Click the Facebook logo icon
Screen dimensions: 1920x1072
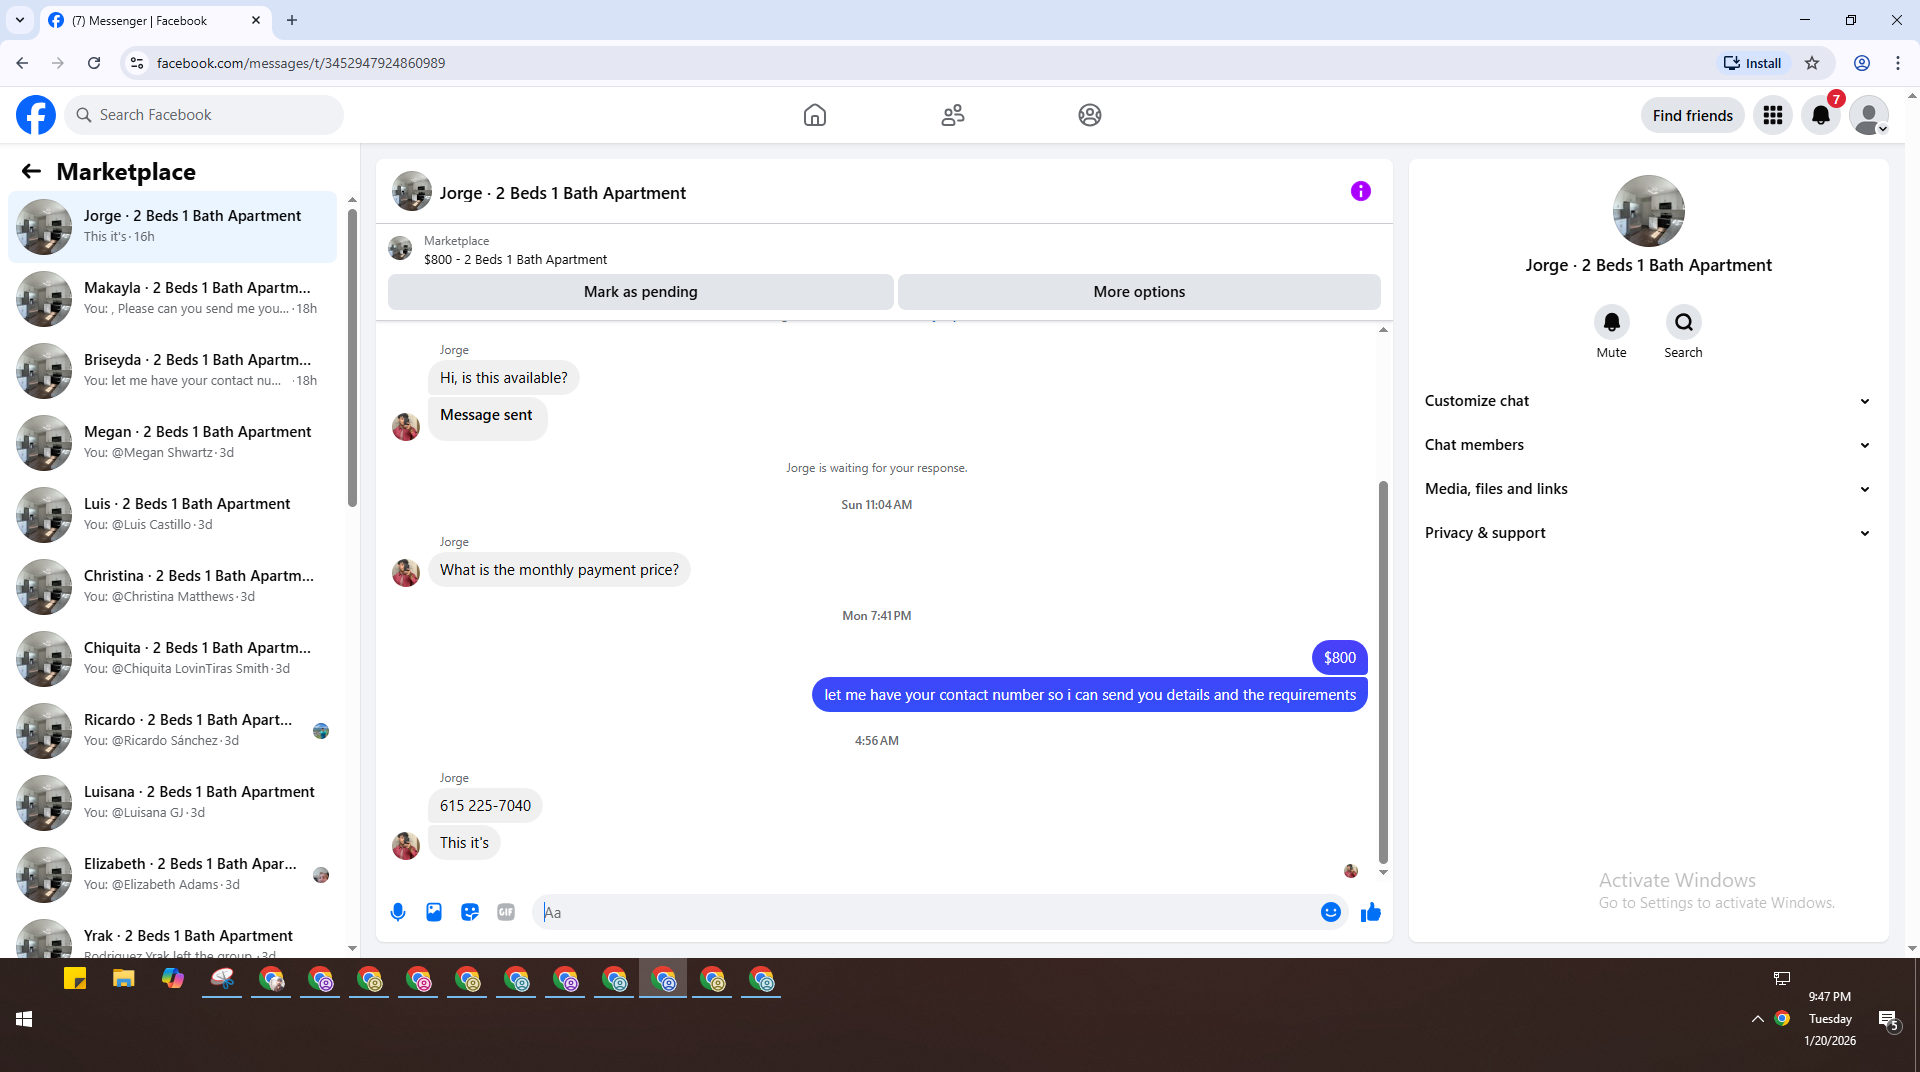coord(36,115)
